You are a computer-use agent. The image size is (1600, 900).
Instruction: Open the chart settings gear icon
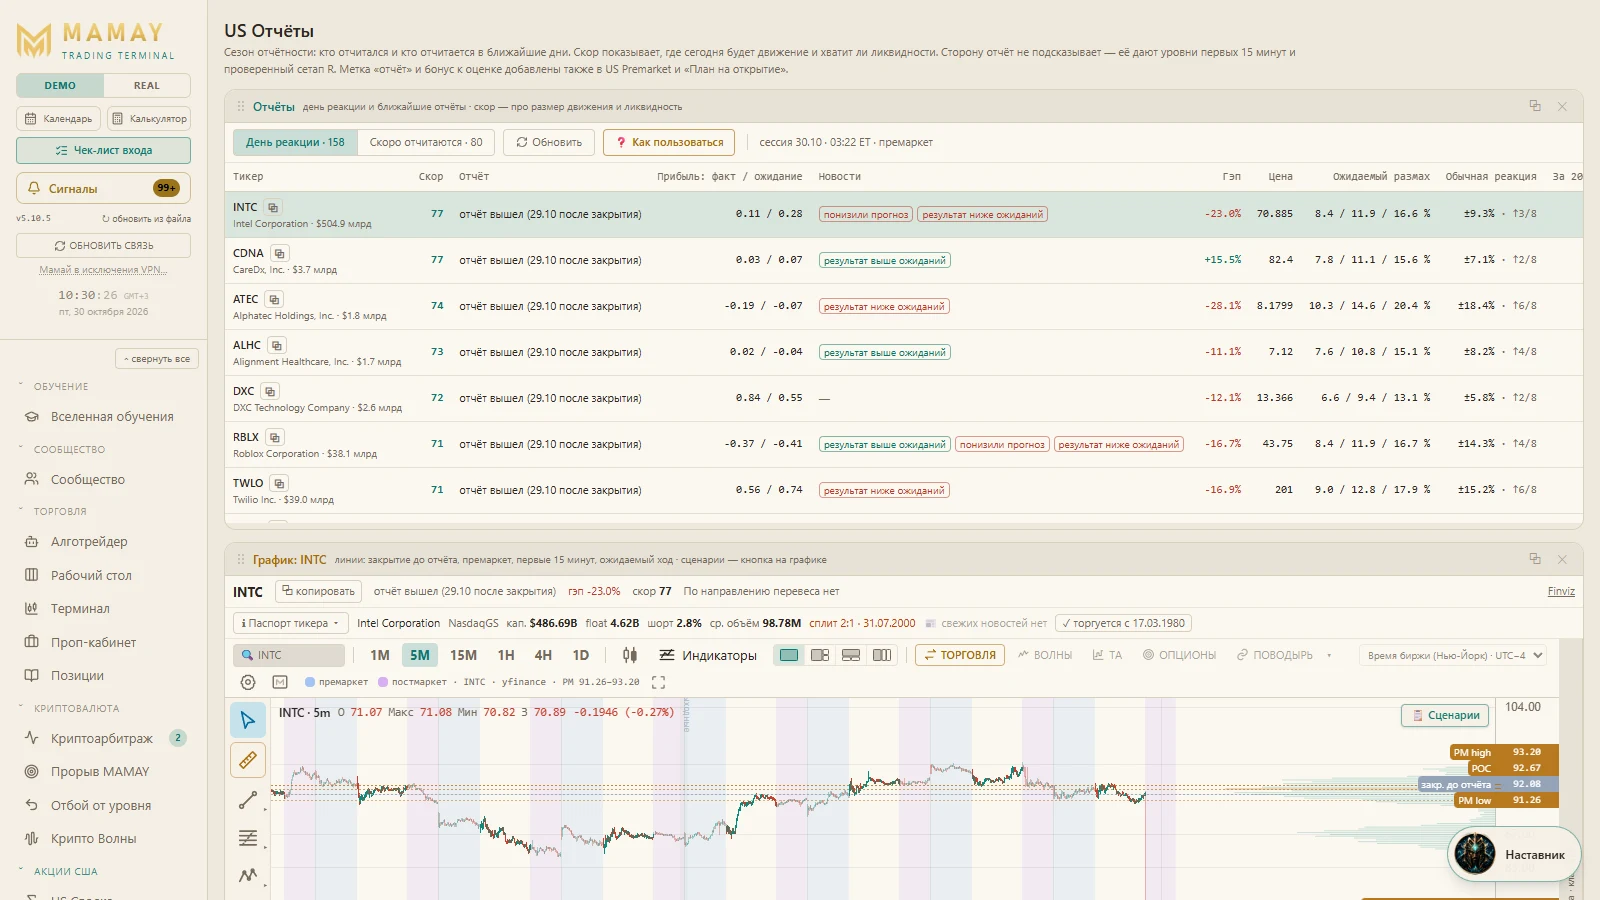tap(248, 682)
